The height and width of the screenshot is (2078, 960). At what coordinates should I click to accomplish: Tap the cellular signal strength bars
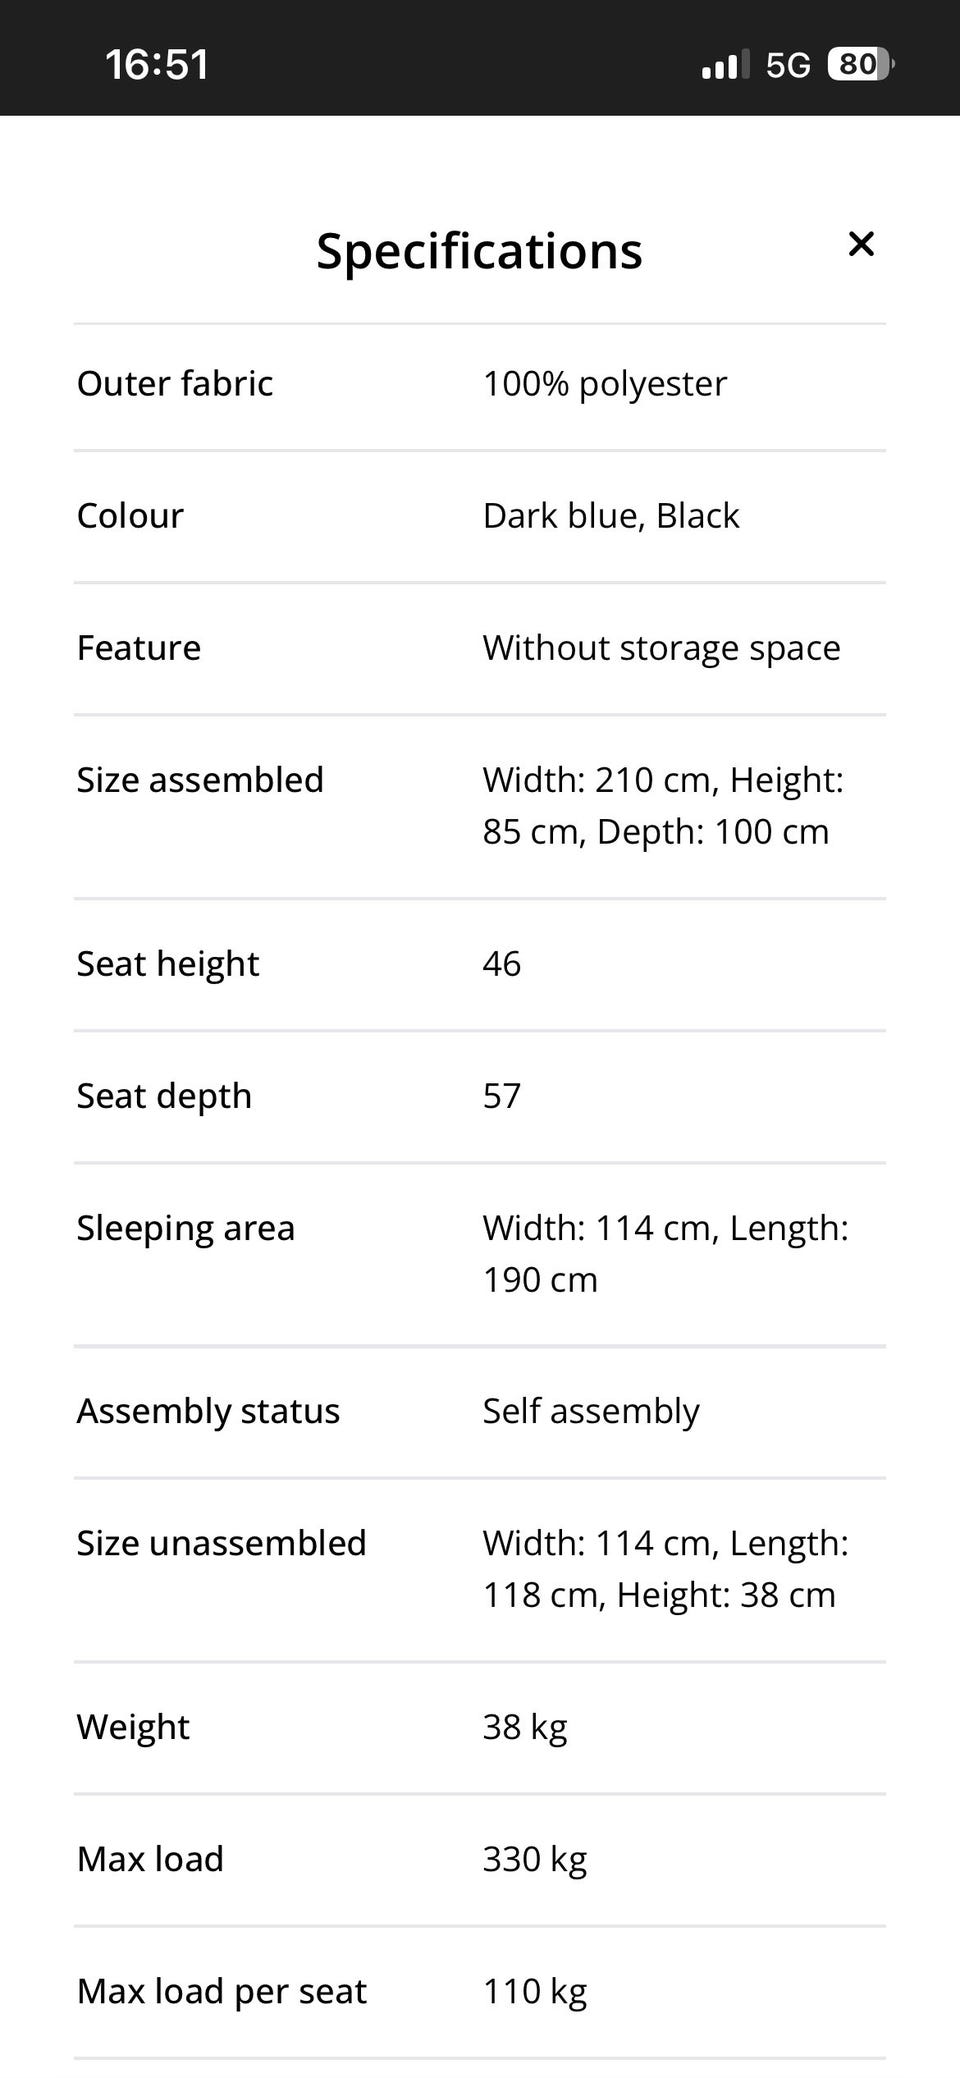(x=724, y=66)
